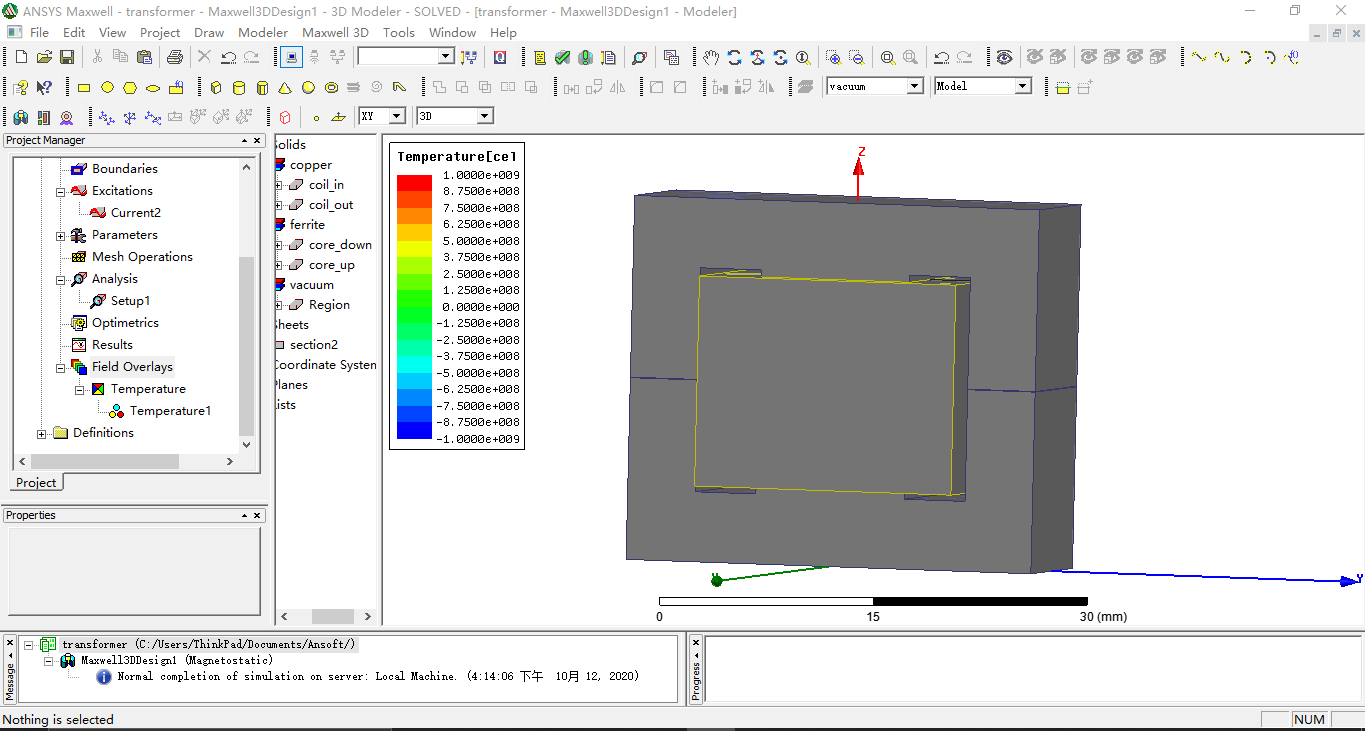1365x731 pixels.
Task: Save the project with the floppy disk icon
Action: pyautogui.click(x=67, y=57)
